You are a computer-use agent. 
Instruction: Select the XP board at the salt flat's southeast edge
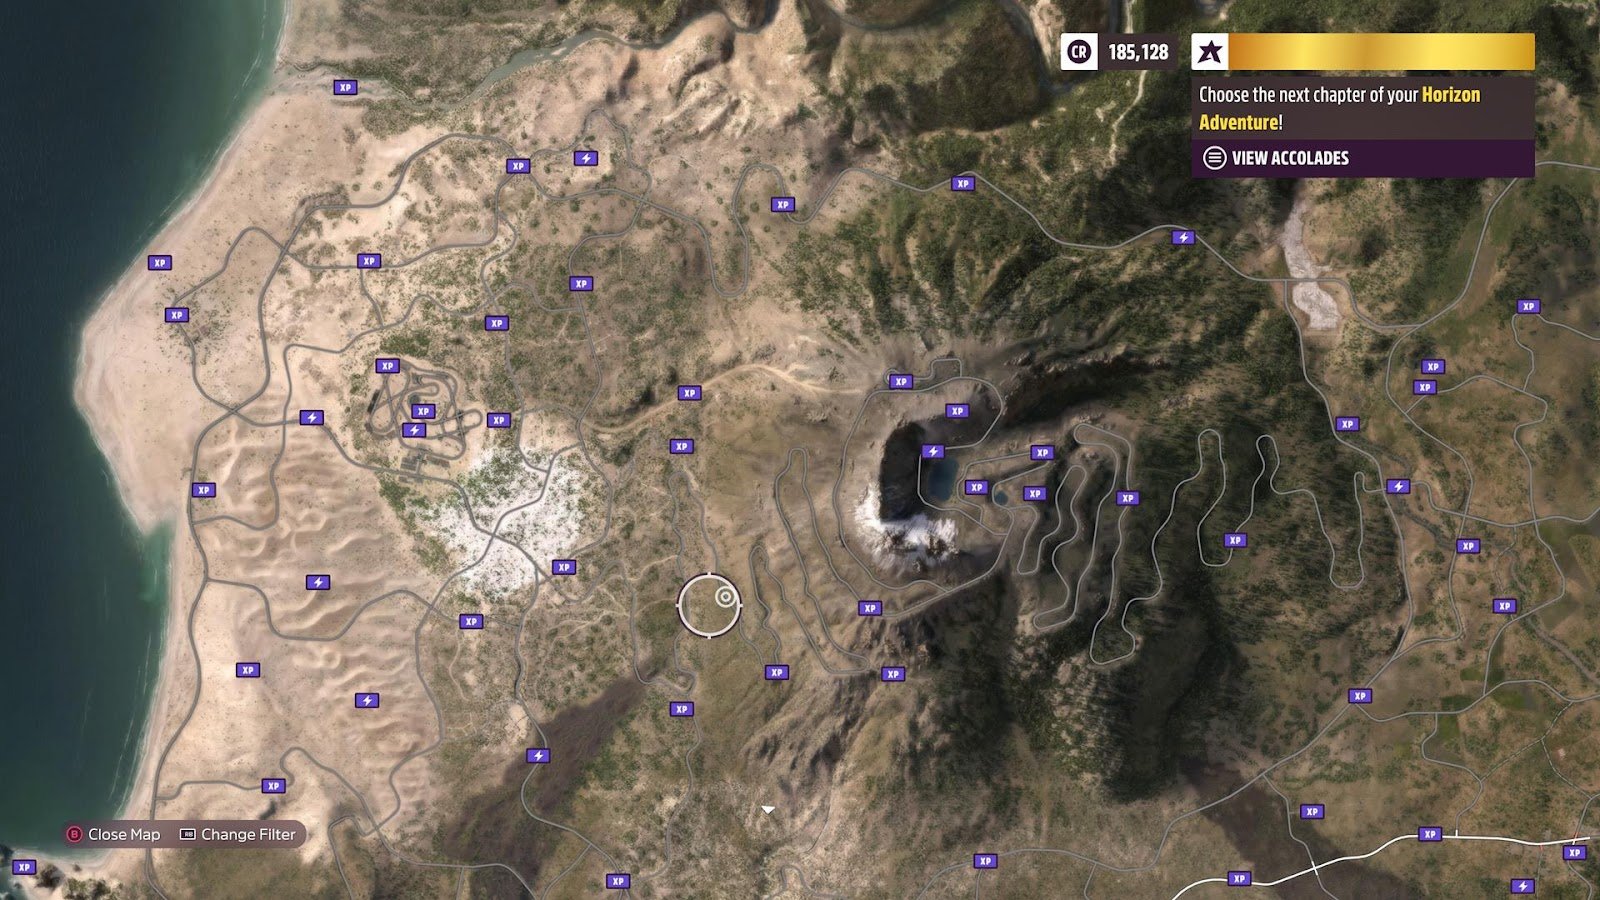564,567
